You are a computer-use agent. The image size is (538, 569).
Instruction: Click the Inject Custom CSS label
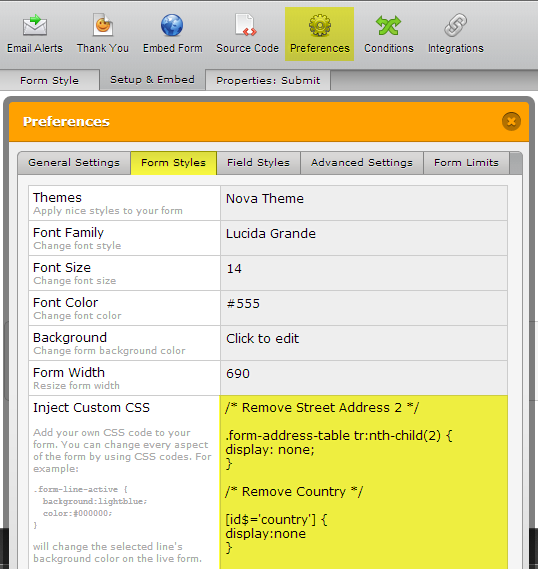click(91, 408)
